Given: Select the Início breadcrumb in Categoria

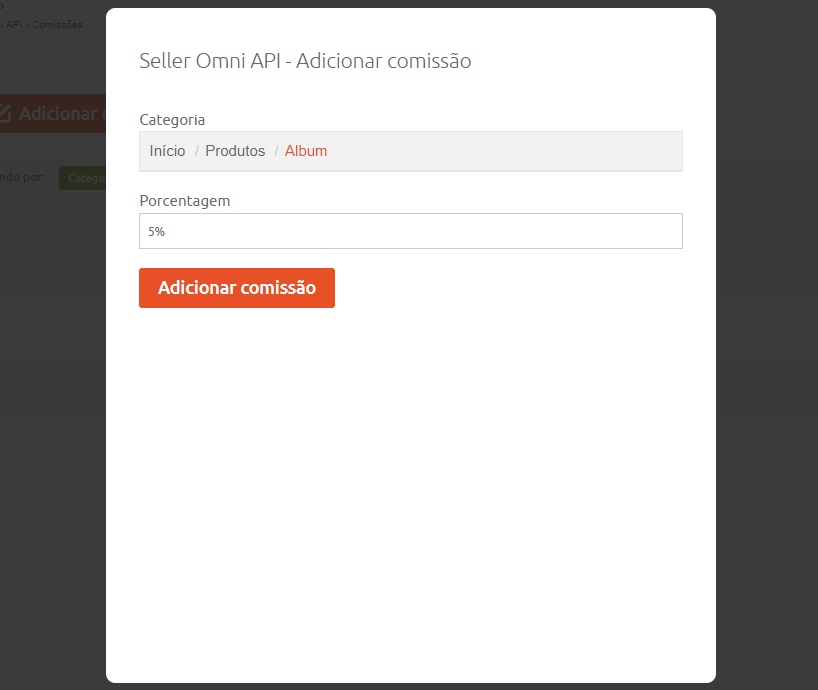Looking at the screenshot, I should (x=167, y=151).
